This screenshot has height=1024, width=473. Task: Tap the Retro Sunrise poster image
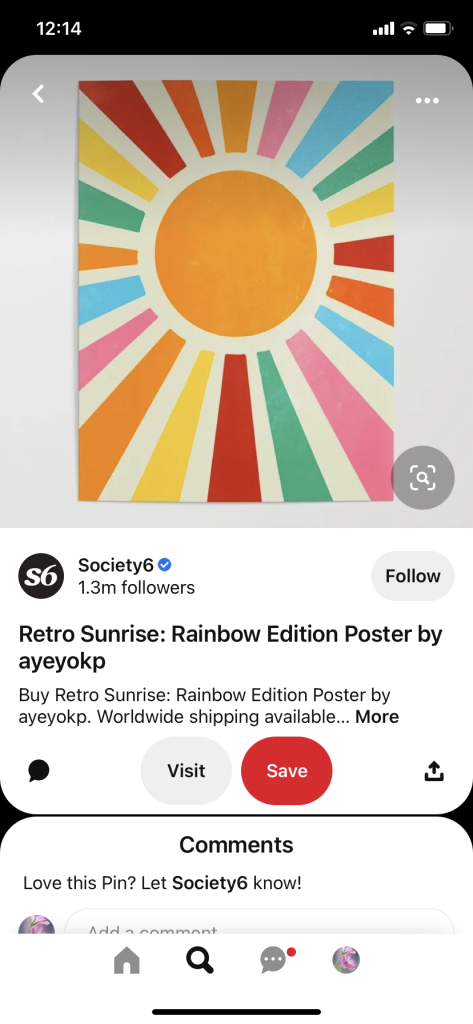tap(236, 291)
